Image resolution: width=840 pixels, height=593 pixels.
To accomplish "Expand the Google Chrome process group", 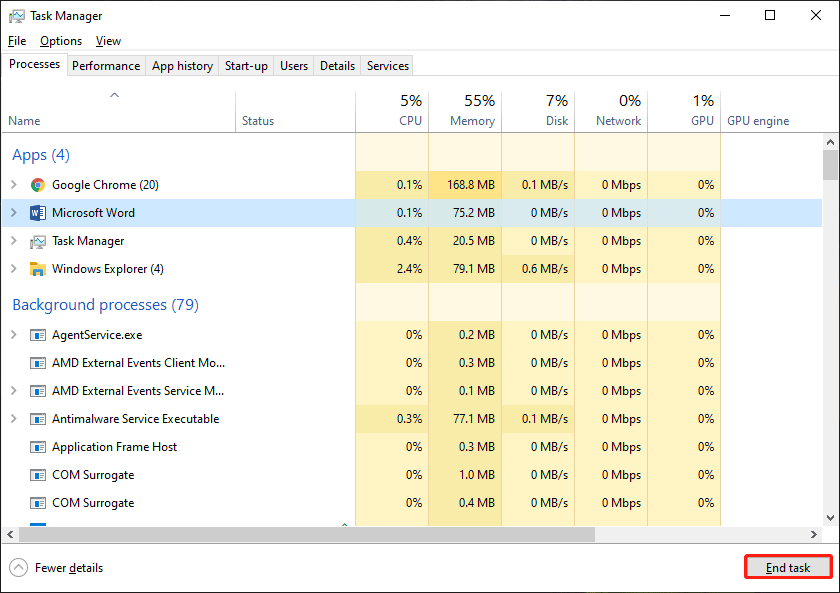I will (x=14, y=185).
